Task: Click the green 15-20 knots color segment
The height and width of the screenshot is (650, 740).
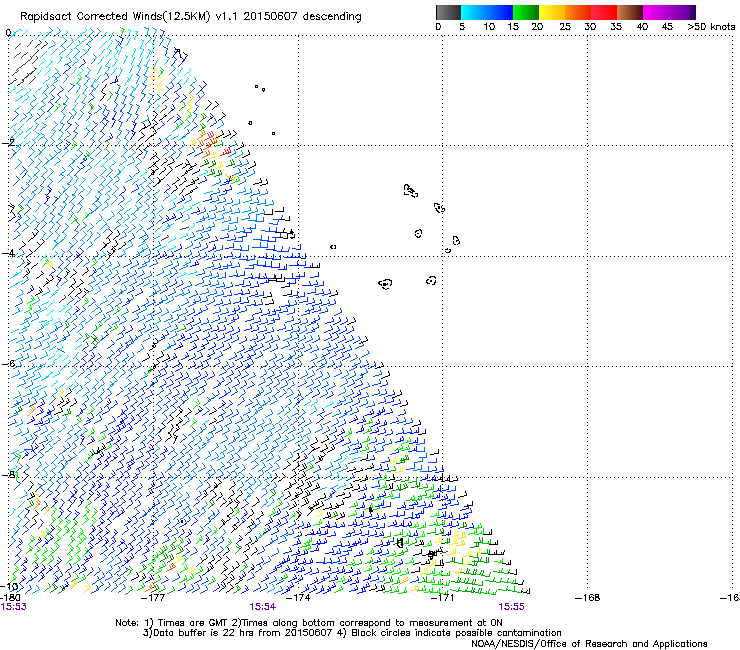Action: pos(526,12)
